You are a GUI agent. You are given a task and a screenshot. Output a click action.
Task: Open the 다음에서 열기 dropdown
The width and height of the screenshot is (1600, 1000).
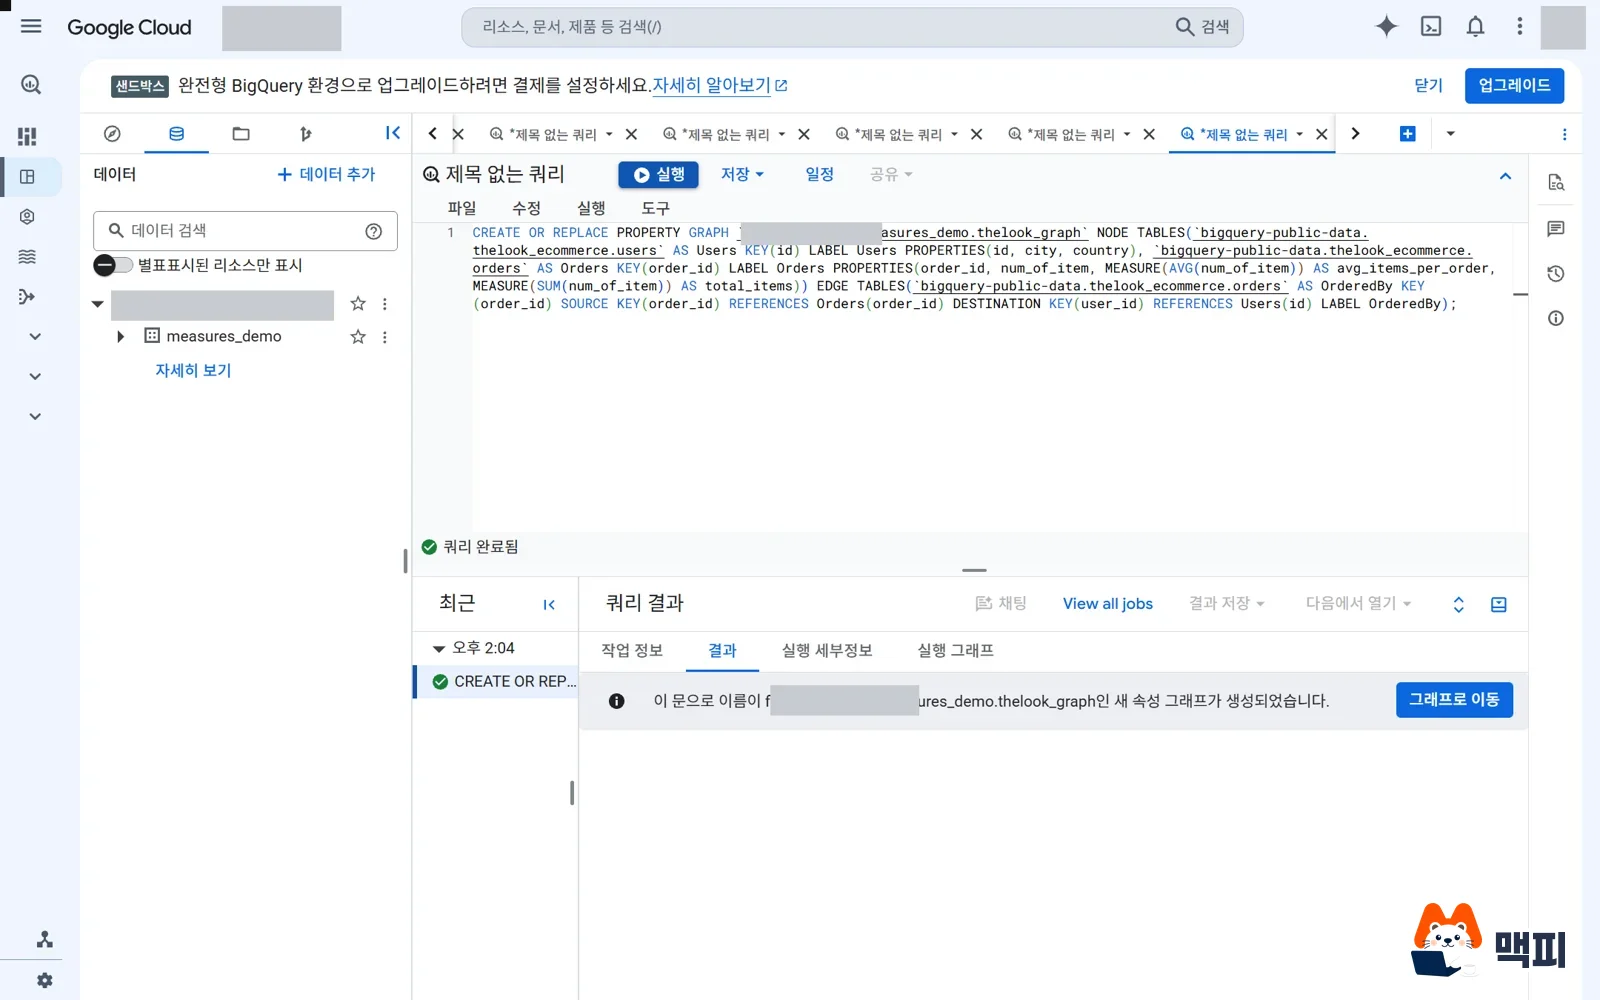coord(1358,604)
